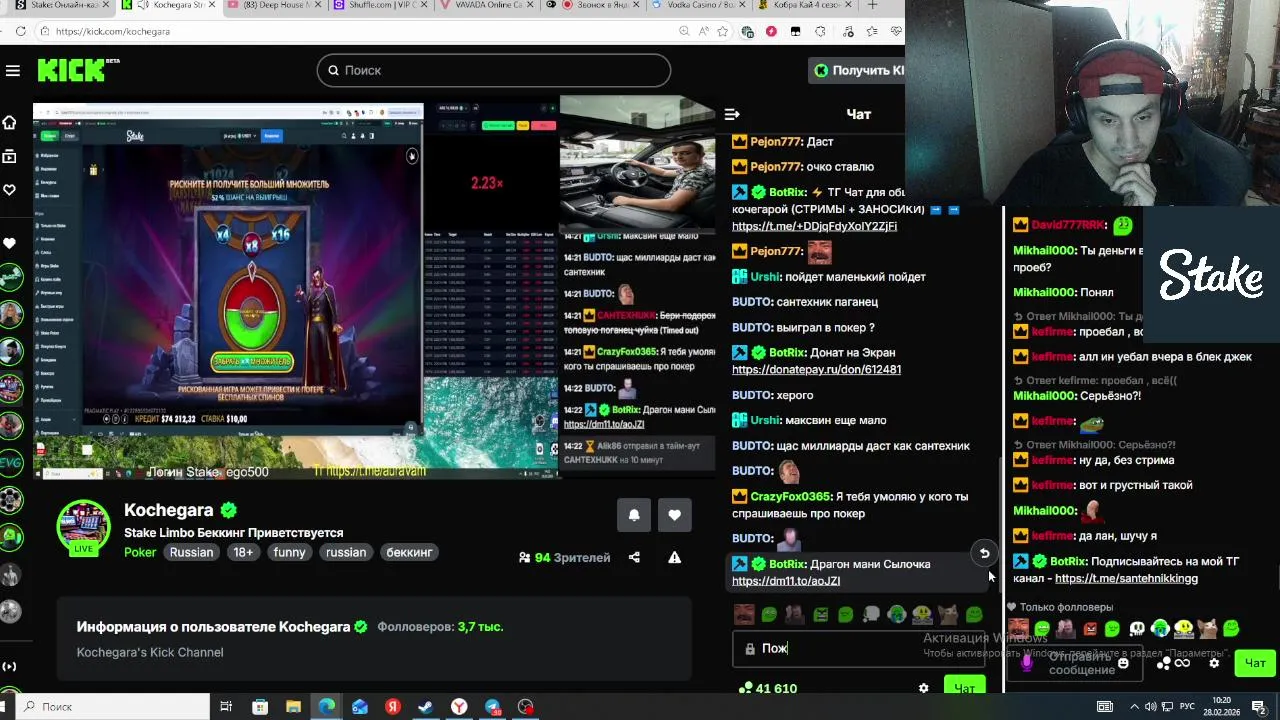
Task: Open the donatepay.ru/don/612481 link in chat
Action: point(816,369)
